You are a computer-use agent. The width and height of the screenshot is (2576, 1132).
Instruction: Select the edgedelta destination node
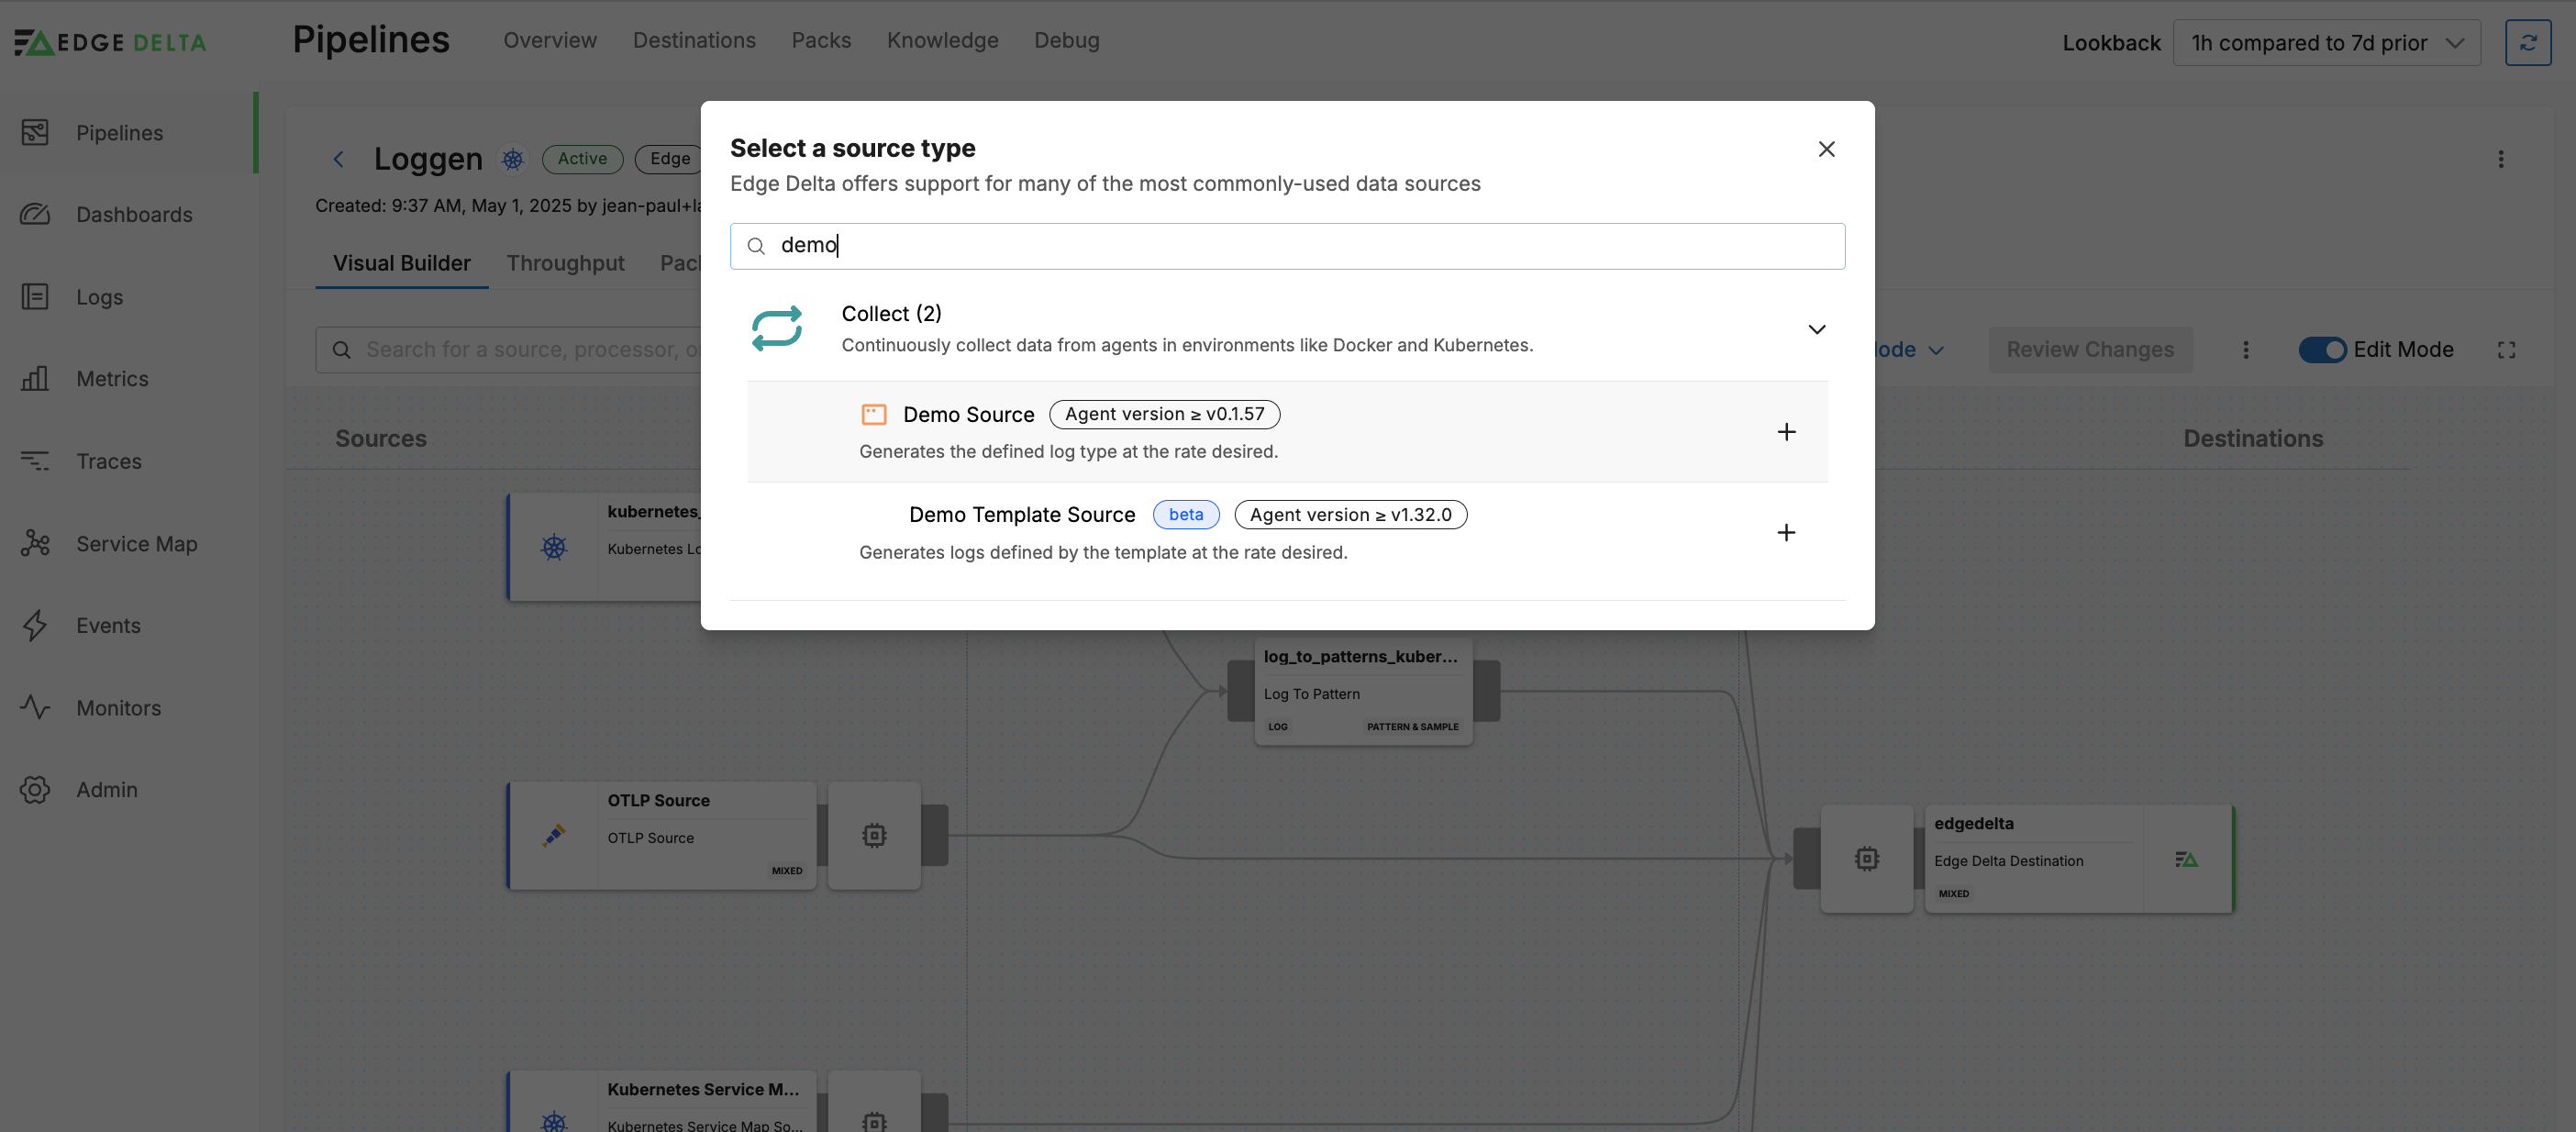[2079, 859]
